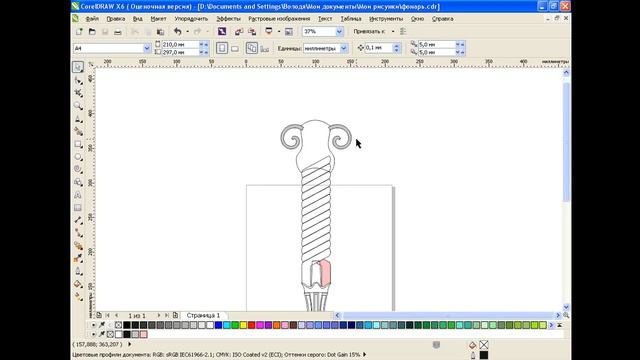Click the vertical scrollbar down arrow
The height and width of the screenshot is (360, 640).
pos(566,307)
